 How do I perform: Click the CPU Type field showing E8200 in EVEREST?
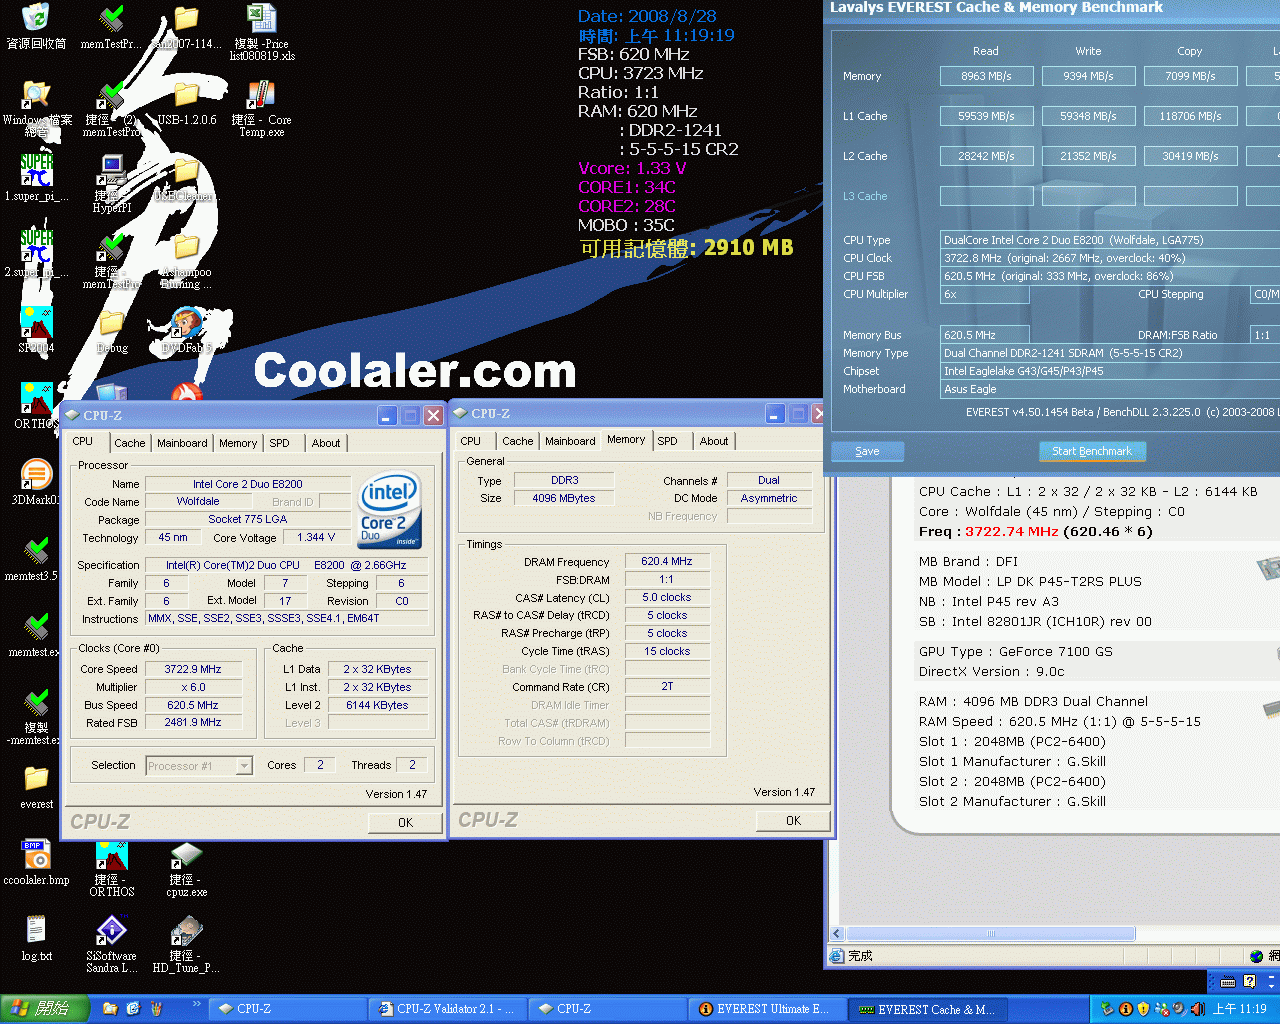click(1110, 240)
